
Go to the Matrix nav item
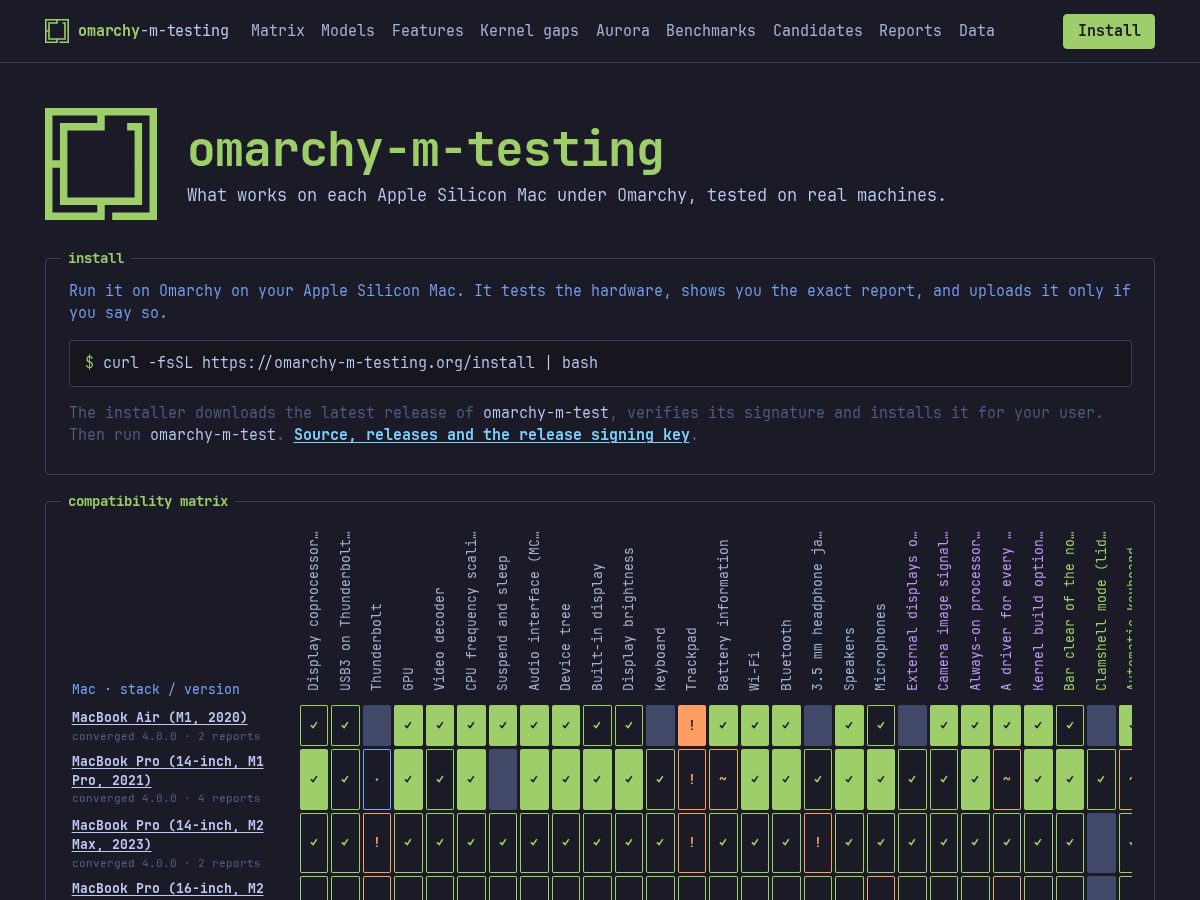pos(278,31)
